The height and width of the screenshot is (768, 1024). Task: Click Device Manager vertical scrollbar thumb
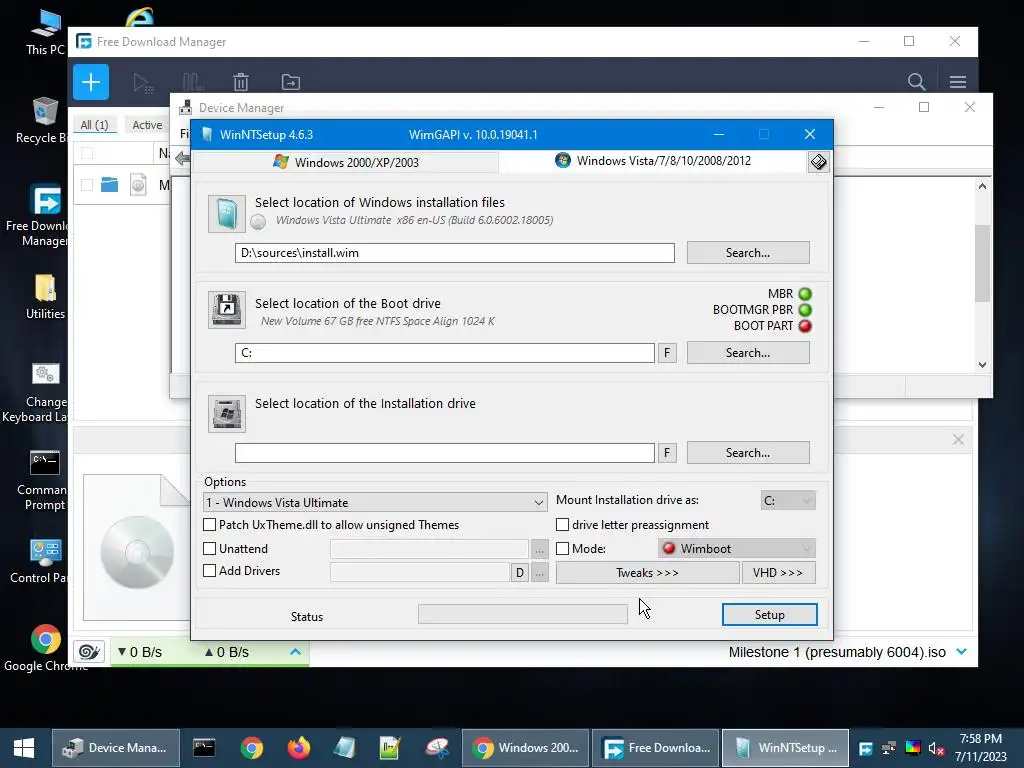tap(982, 263)
